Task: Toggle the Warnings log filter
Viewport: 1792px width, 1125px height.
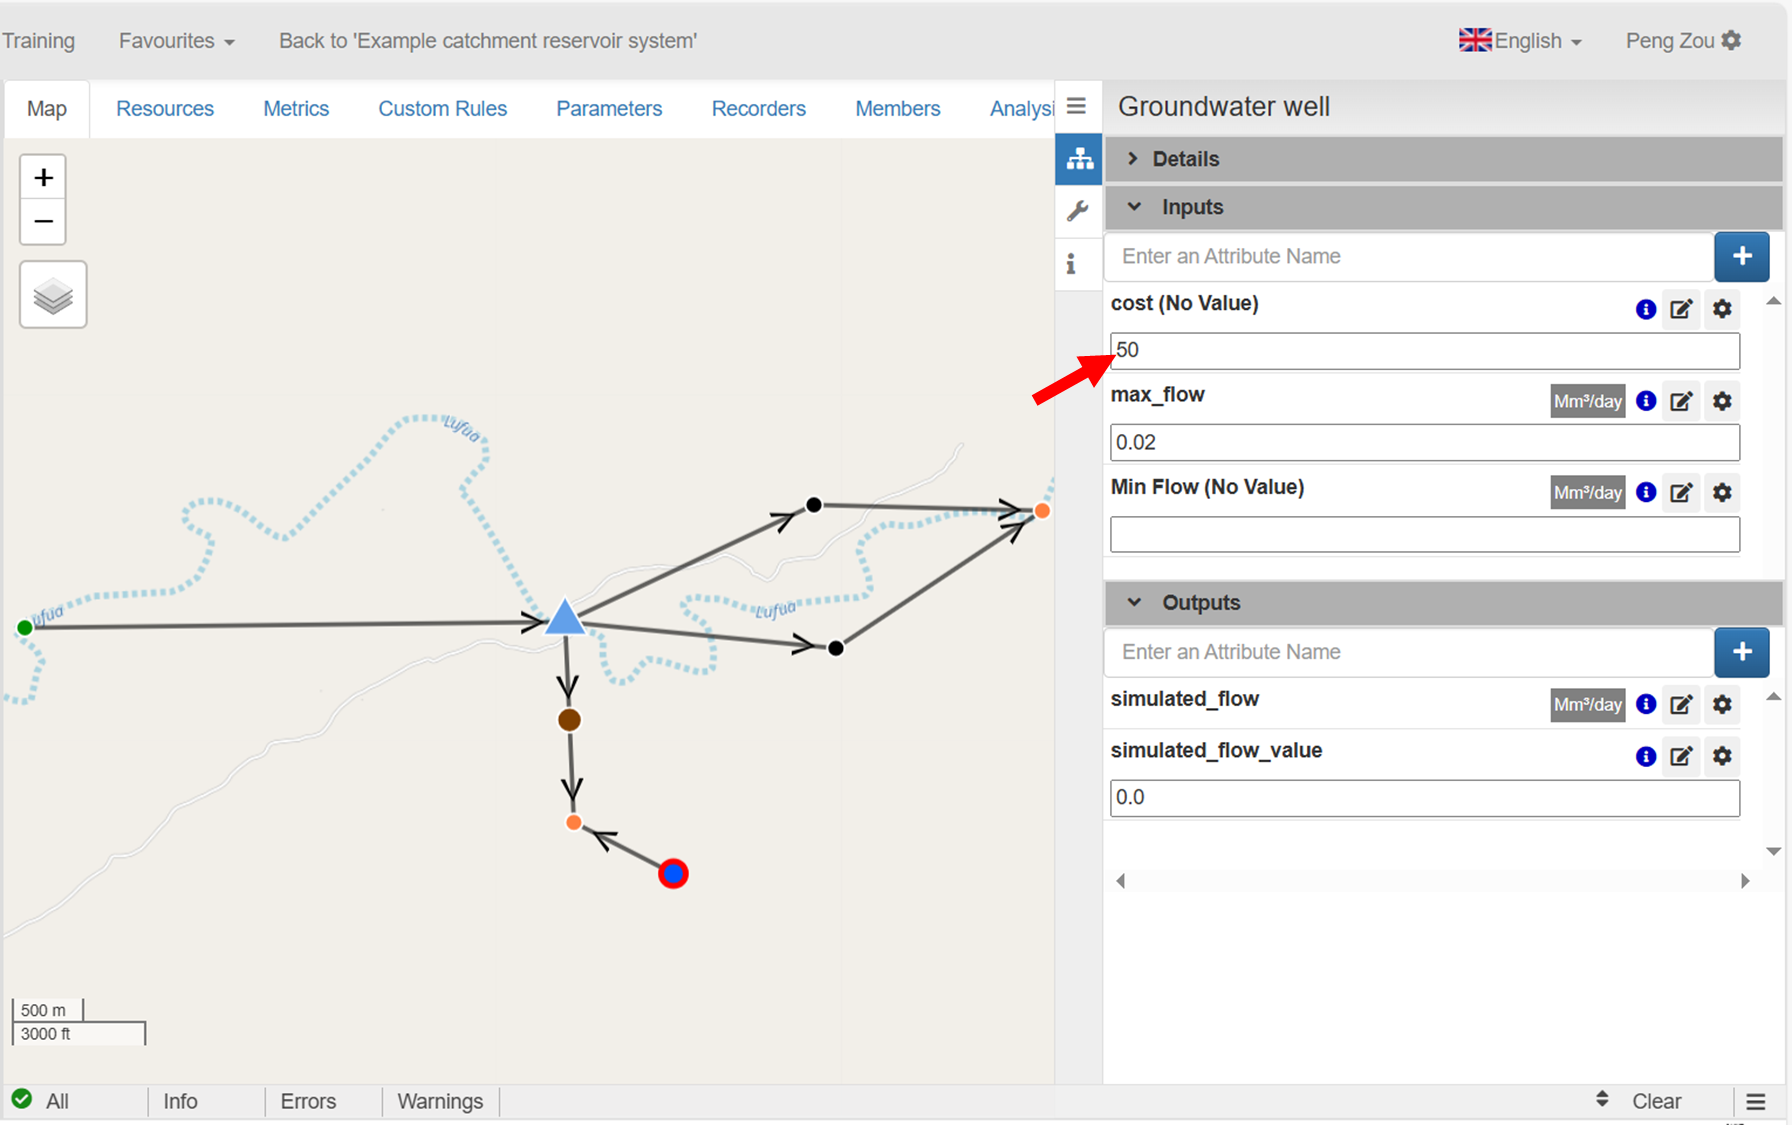Action: tap(440, 1101)
